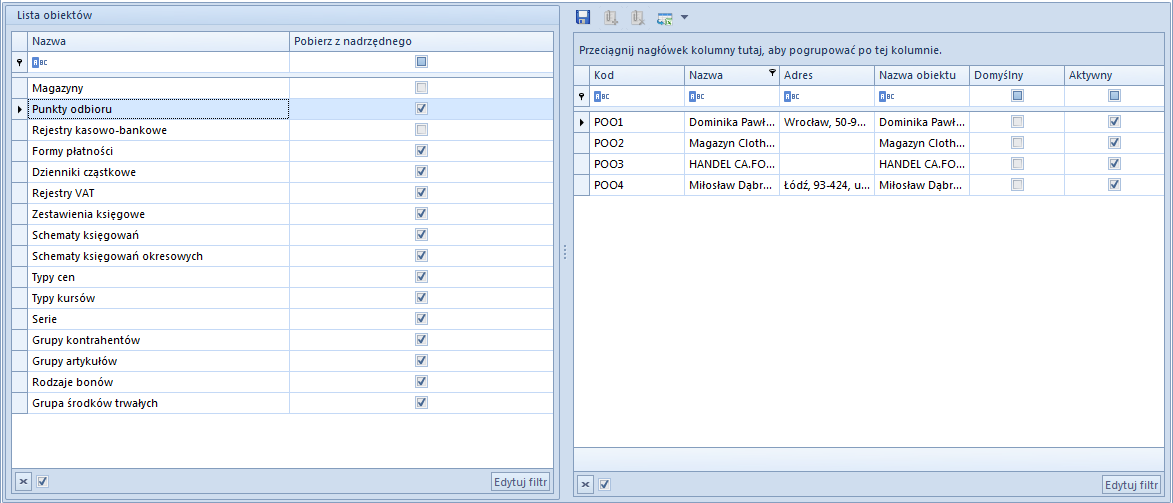Sort by Nazwa obiektu column header
Screen dimensions: 1173x503
point(922,75)
